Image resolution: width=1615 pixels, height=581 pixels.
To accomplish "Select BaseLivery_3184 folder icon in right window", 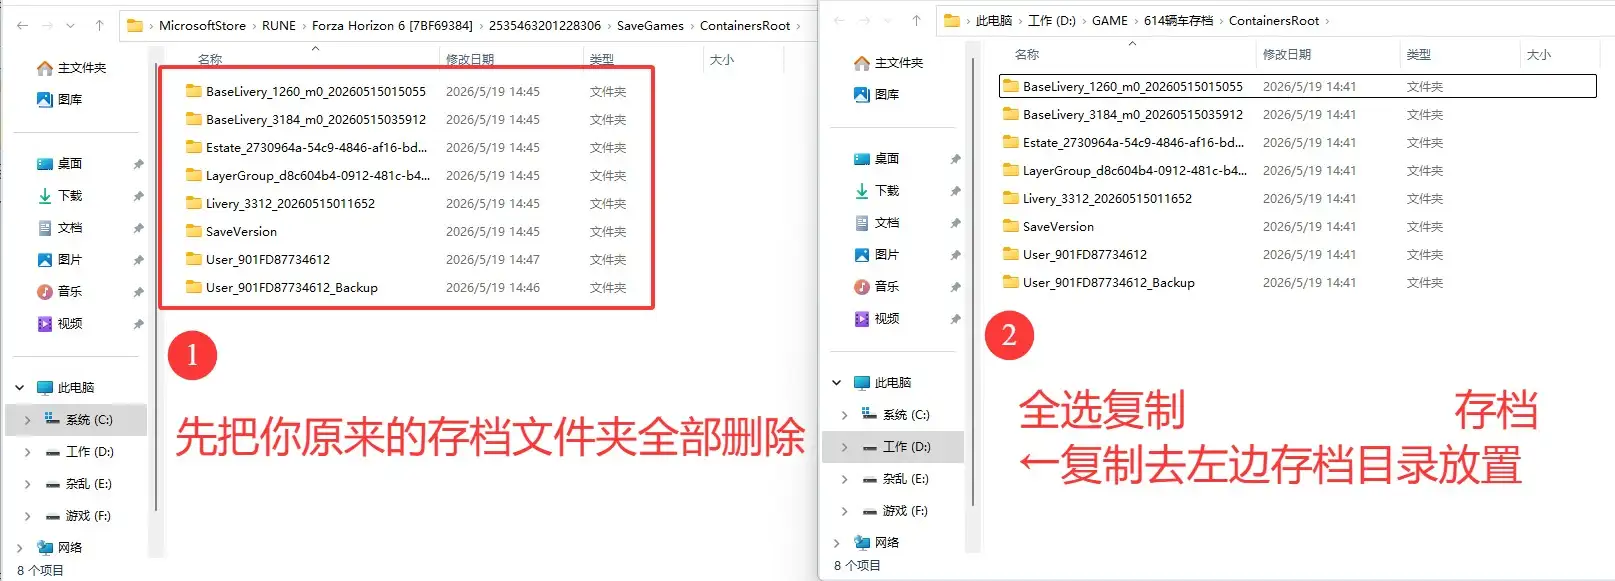I will [1011, 114].
